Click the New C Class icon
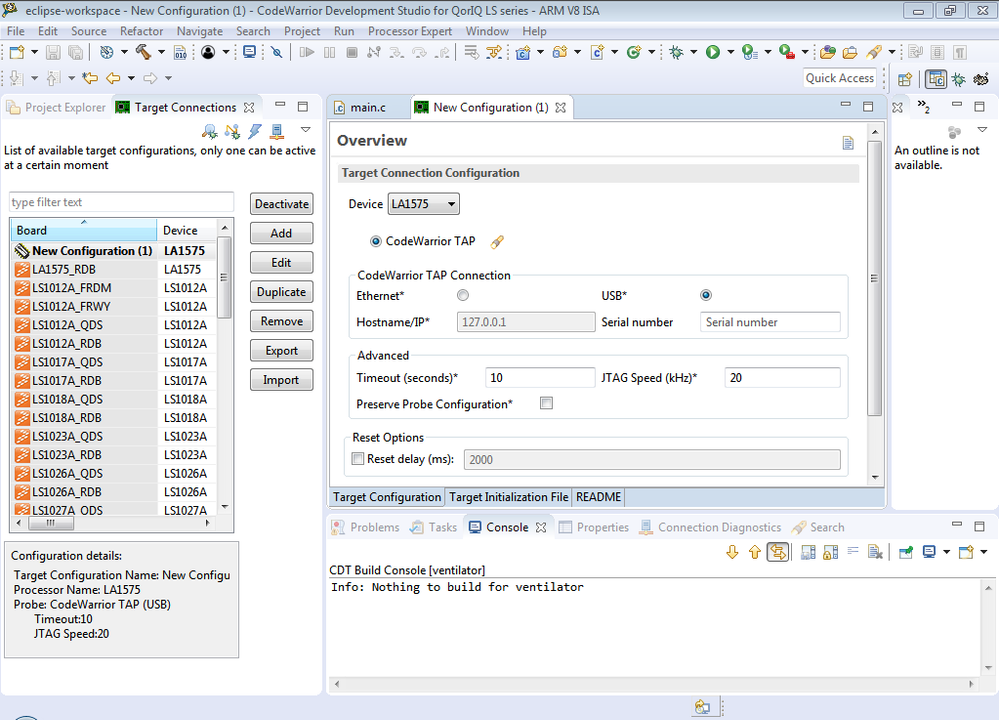The height and width of the screenshot is (720, 999). point(633,52)
